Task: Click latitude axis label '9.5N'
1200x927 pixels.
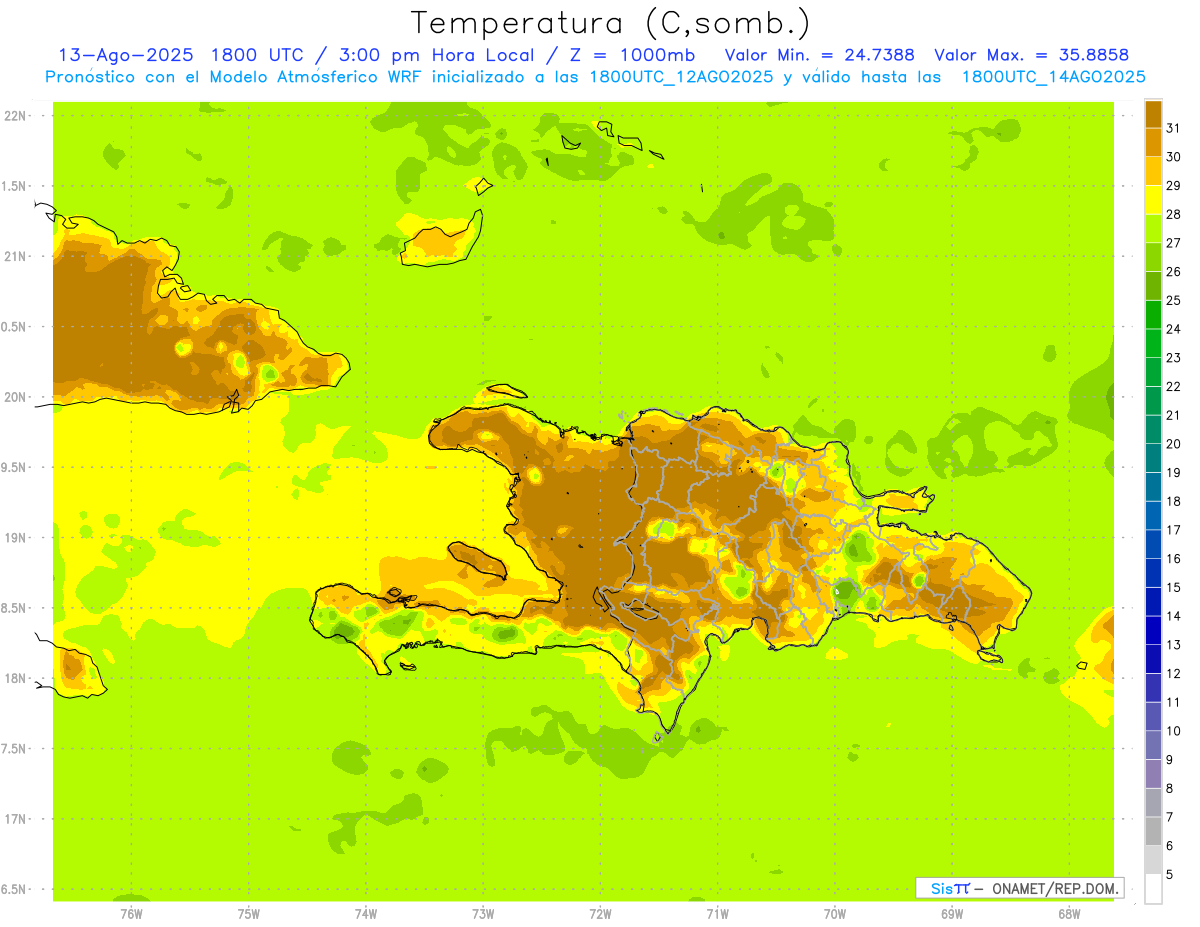Action: 13,467
